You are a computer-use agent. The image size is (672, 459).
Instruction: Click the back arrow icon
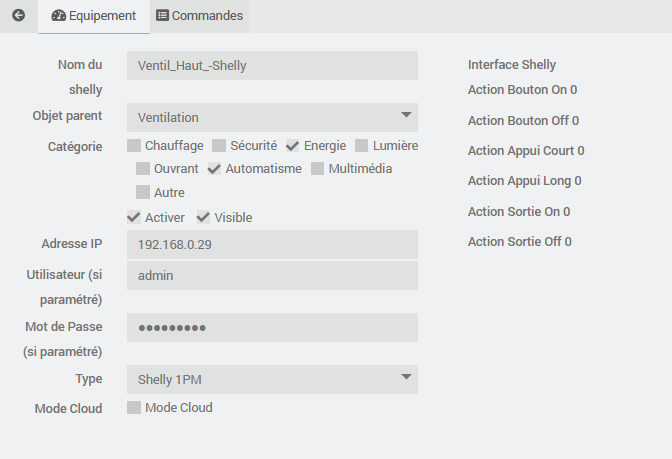click(x=17, y=16)
